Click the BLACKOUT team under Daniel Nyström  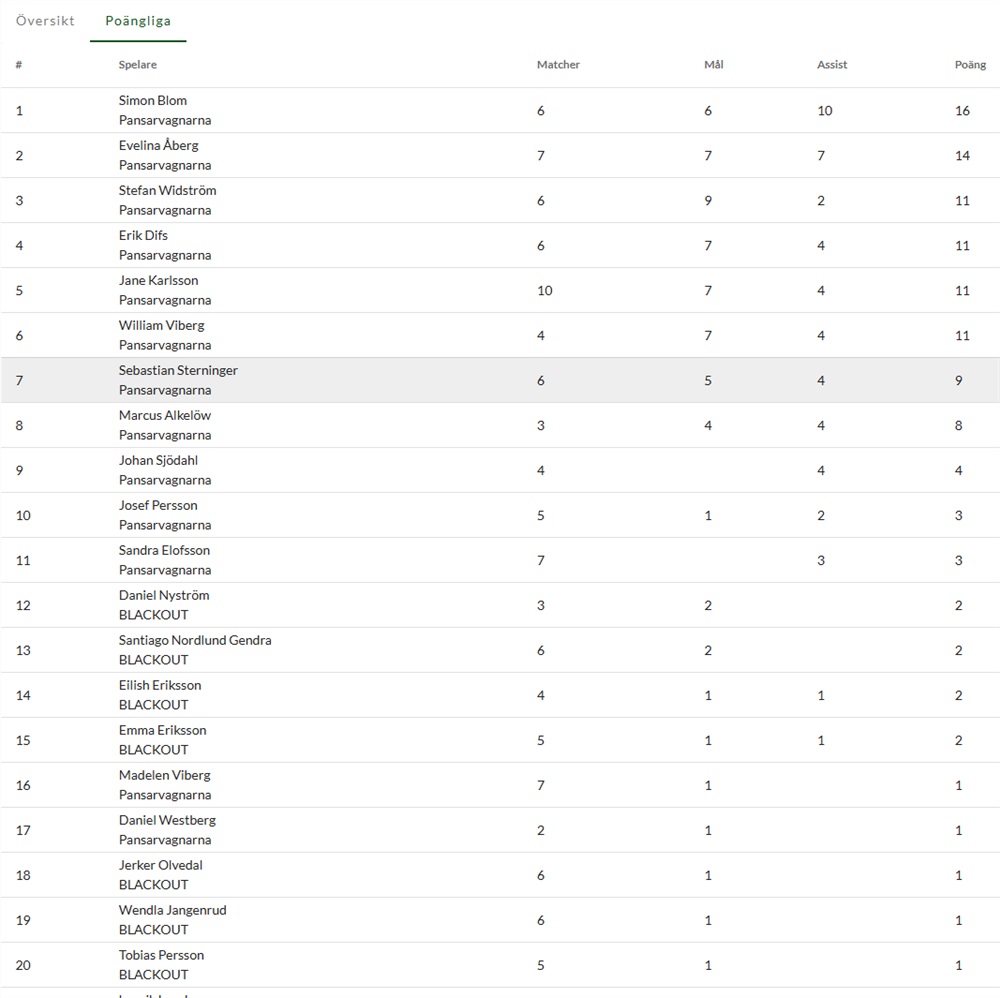(153, 615)
